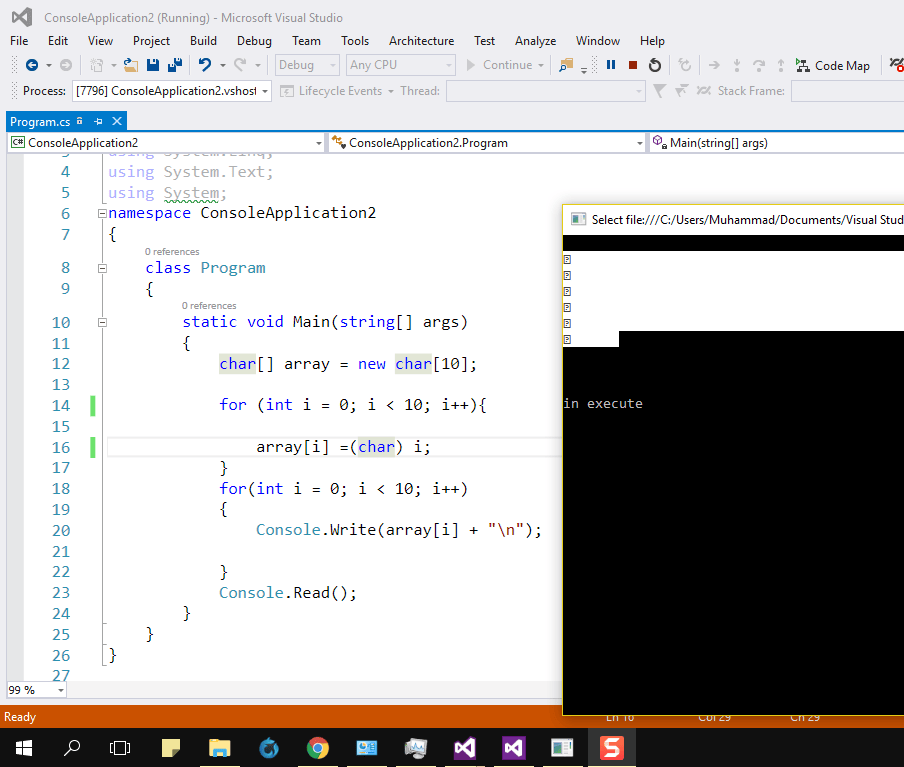Open the Continue button dropdown arrow
Viewport: 904px width, 767px height.
pos(541,65)
